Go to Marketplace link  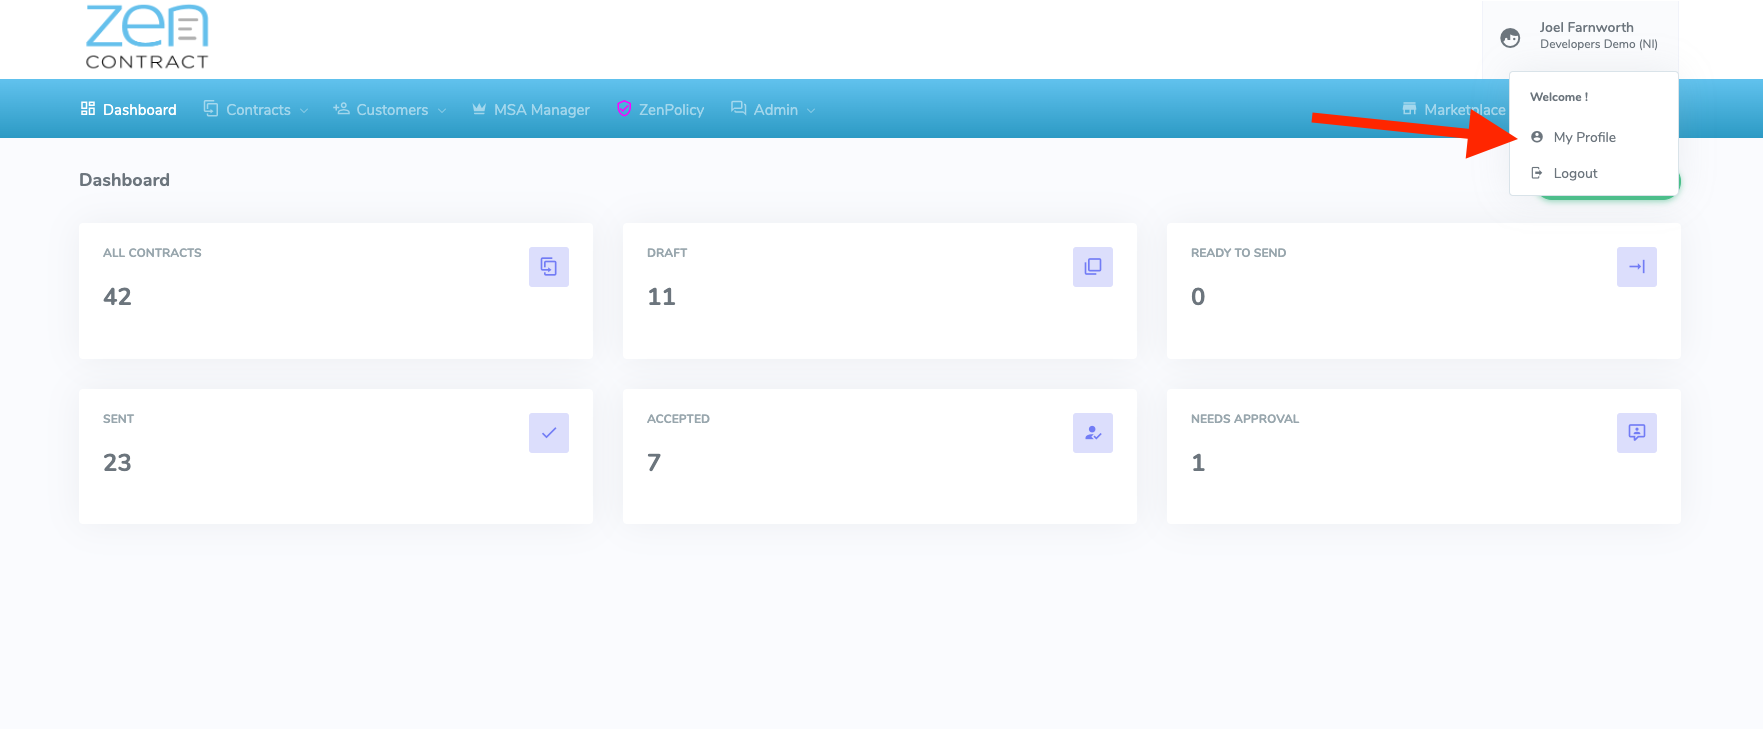[1453, 110]
